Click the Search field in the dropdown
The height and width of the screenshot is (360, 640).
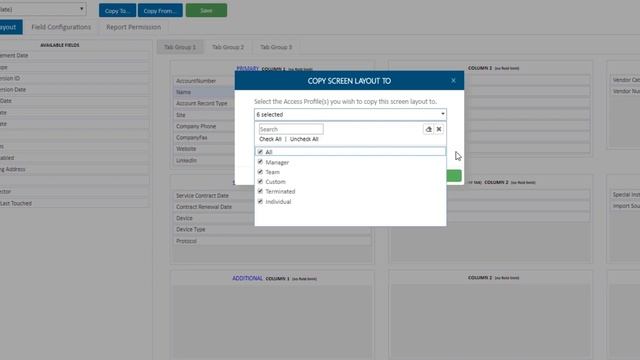tap(291, 129)
